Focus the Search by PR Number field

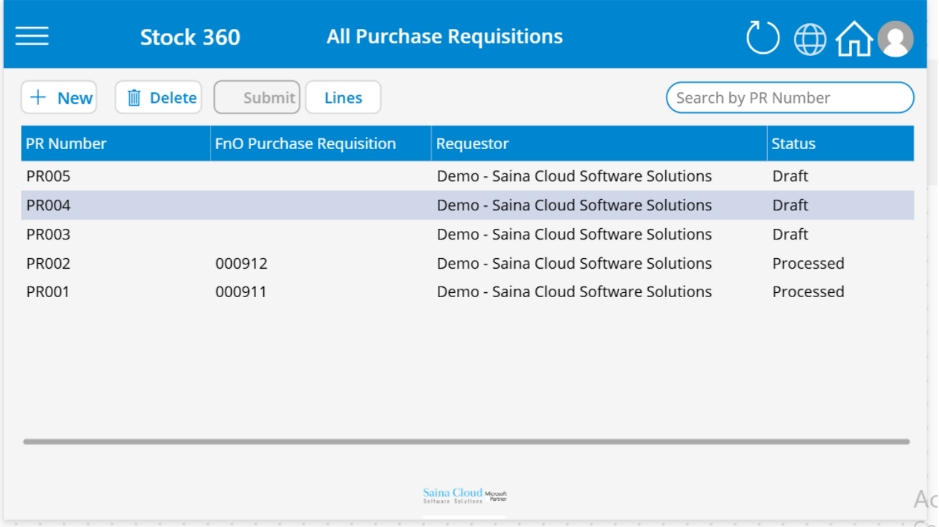[x=789, y=98]
